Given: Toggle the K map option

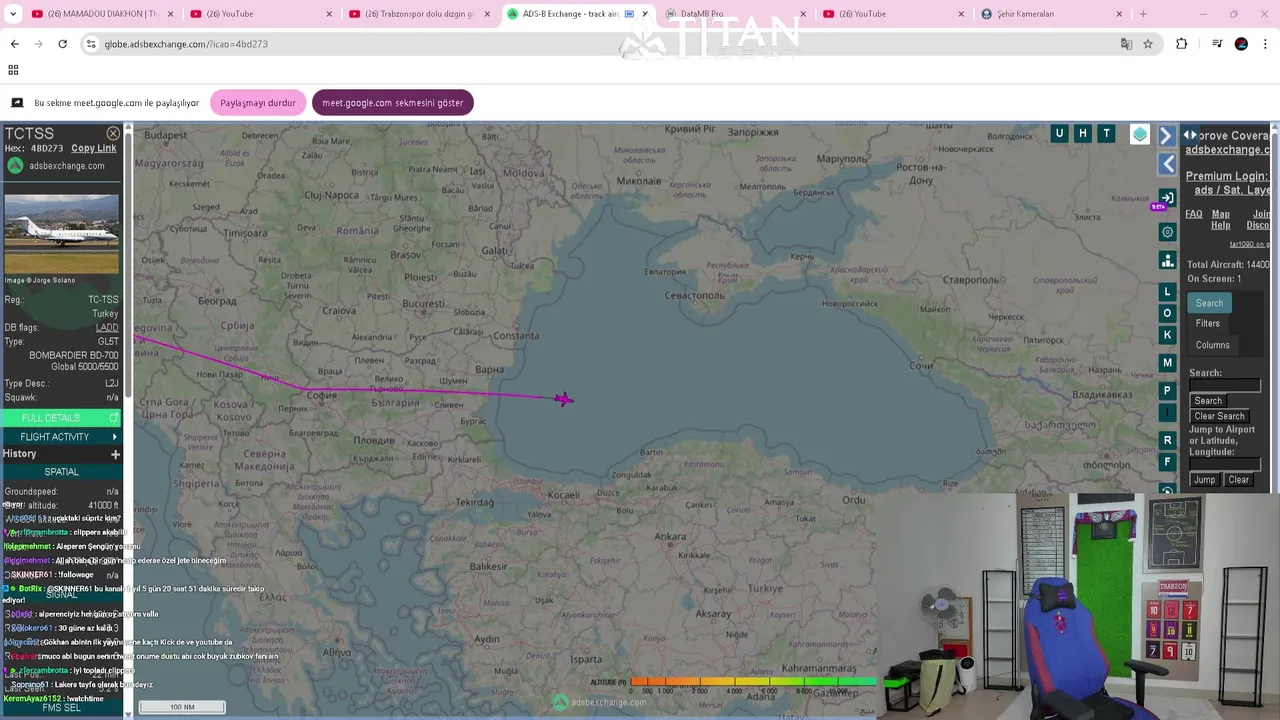Looking at the screenshot, I should [x=1167, y=335].
